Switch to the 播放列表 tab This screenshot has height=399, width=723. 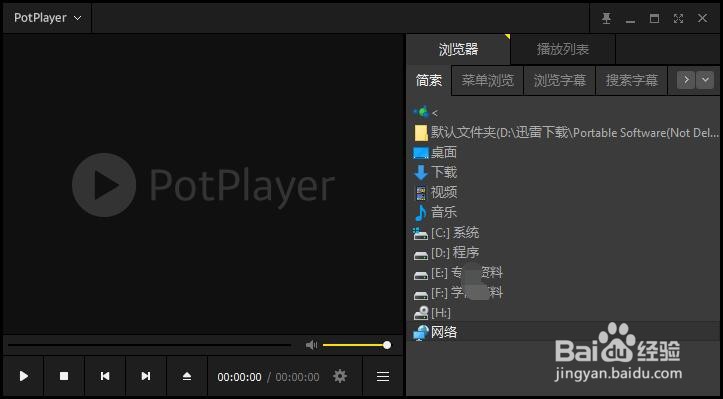pyautogui.click(x=563, y=49)
